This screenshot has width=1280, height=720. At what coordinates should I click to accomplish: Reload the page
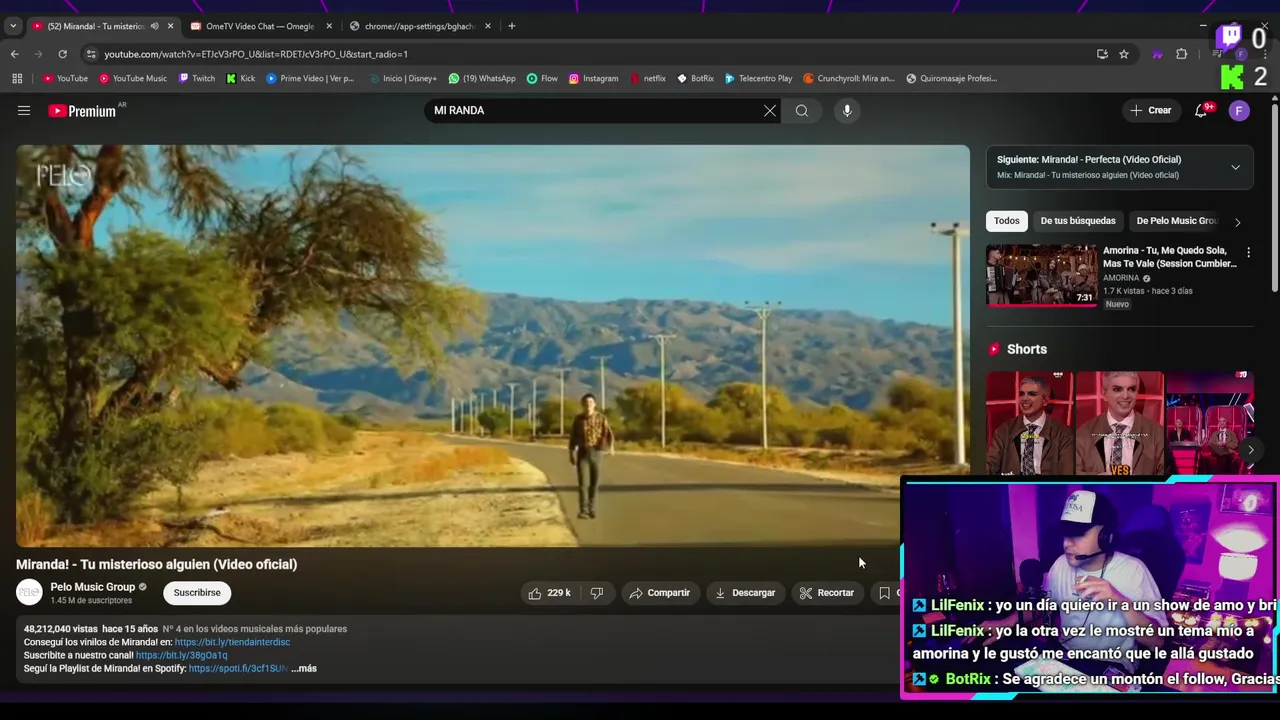(62, 54)
